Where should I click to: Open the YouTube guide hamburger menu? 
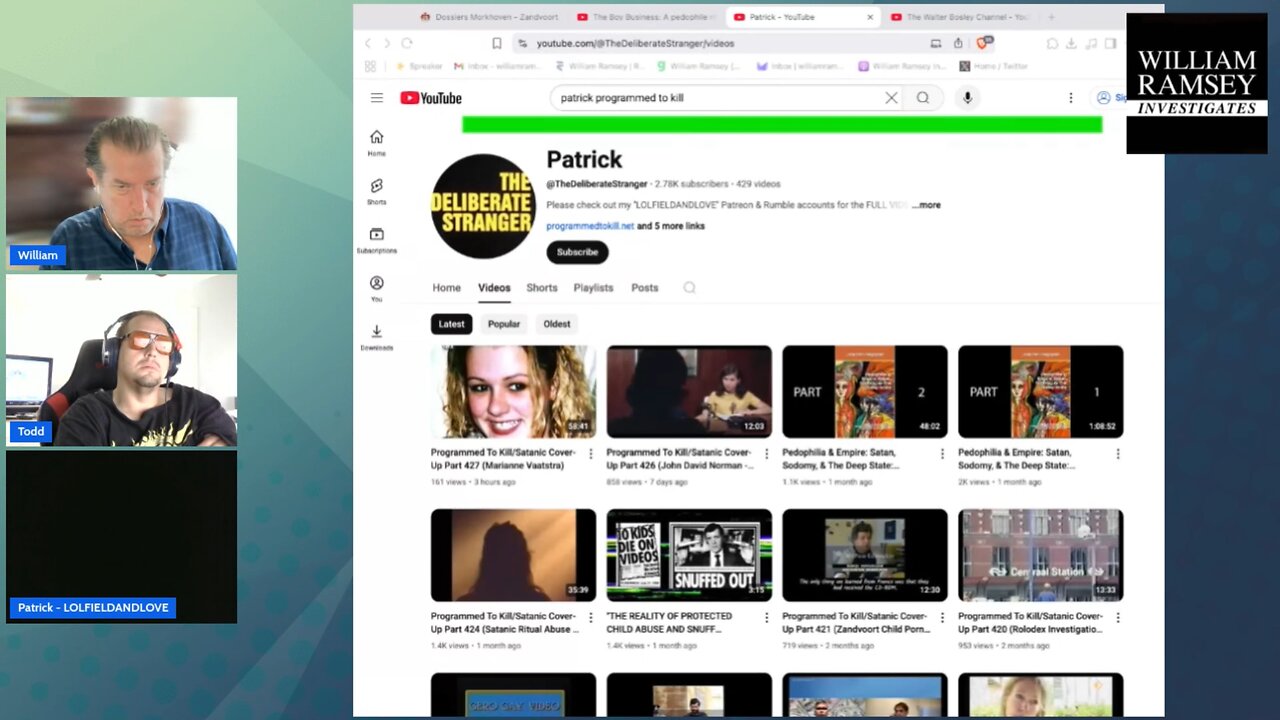coord(376,98)
